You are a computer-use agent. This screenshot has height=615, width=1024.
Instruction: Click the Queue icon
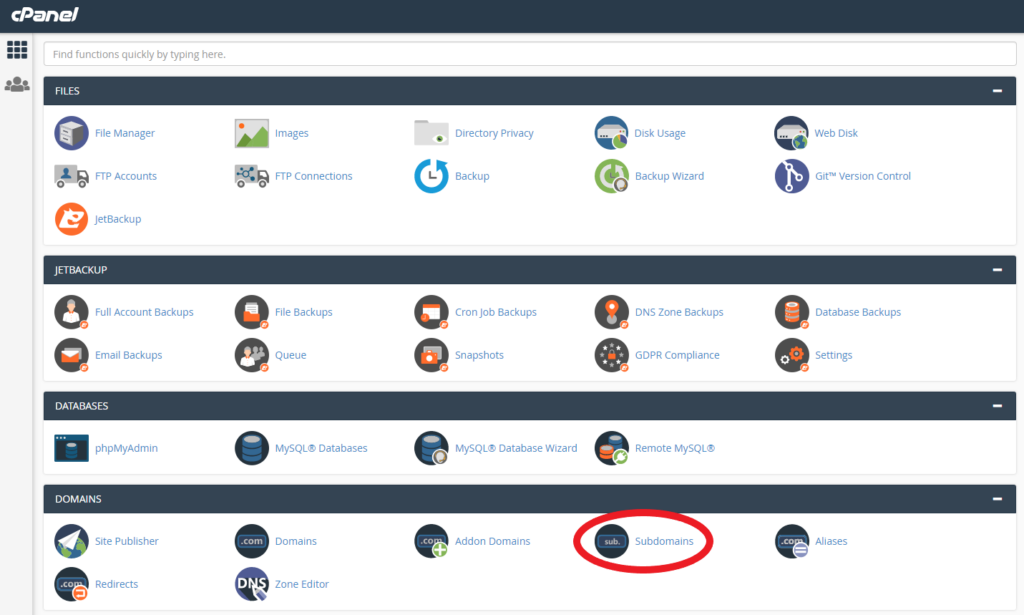click(251, 355)
